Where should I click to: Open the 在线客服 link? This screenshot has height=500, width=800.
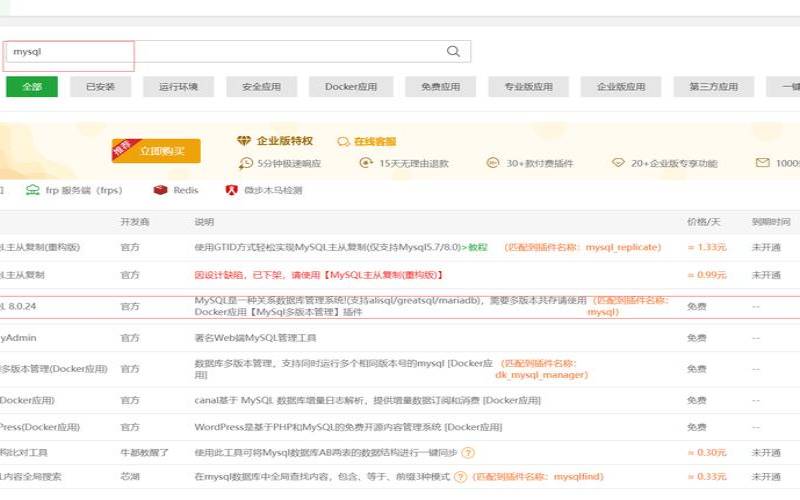pyautogui.click(x=375, y=141)
